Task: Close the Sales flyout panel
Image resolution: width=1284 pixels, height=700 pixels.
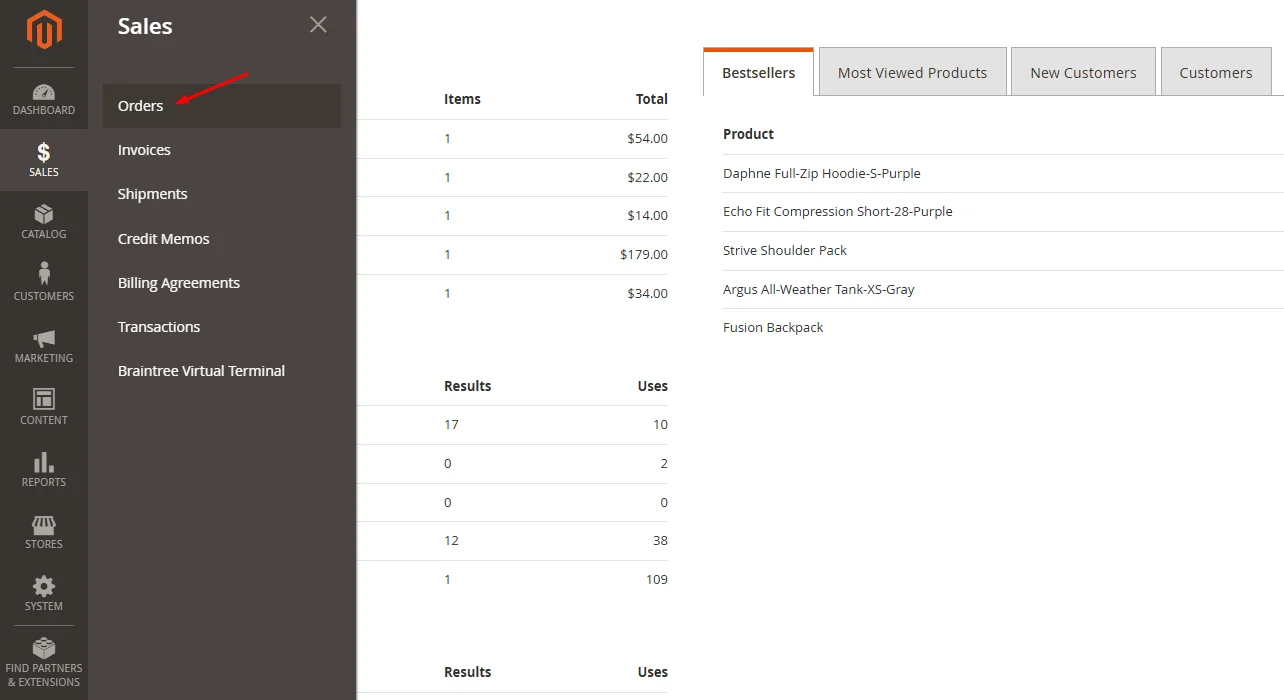Action: coord(318,25)
